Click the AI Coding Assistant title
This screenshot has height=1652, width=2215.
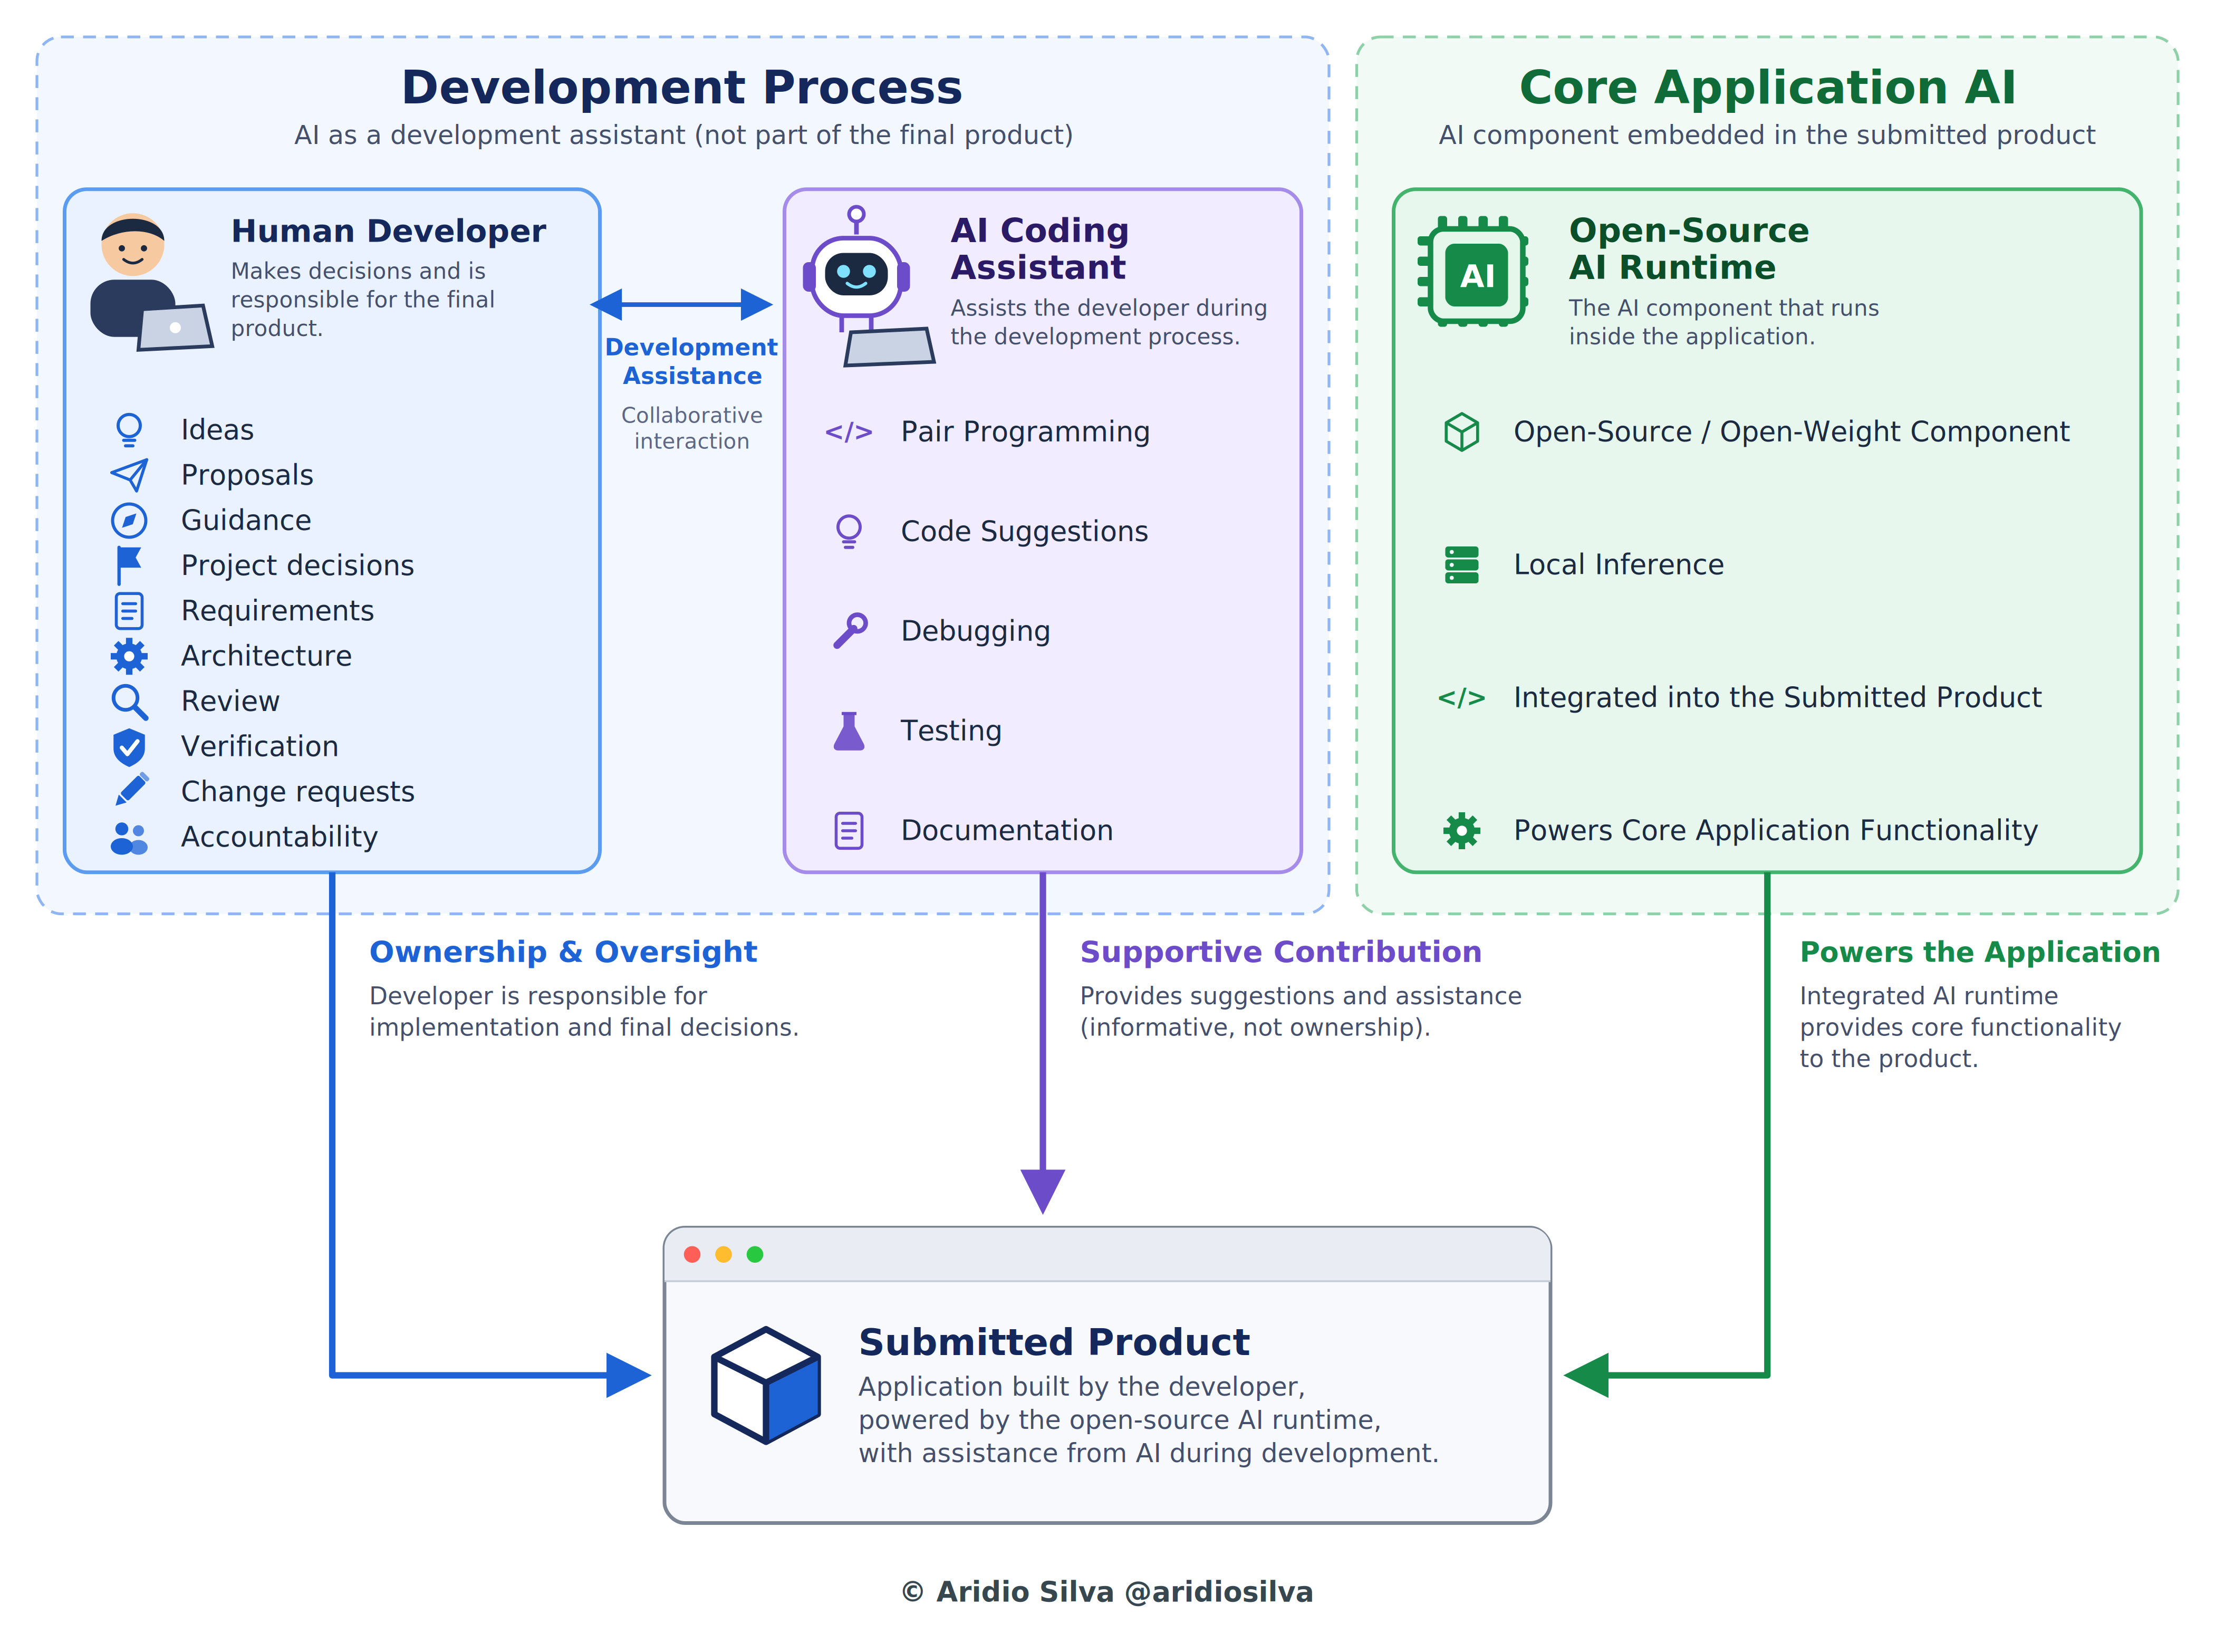[1039, 249]
